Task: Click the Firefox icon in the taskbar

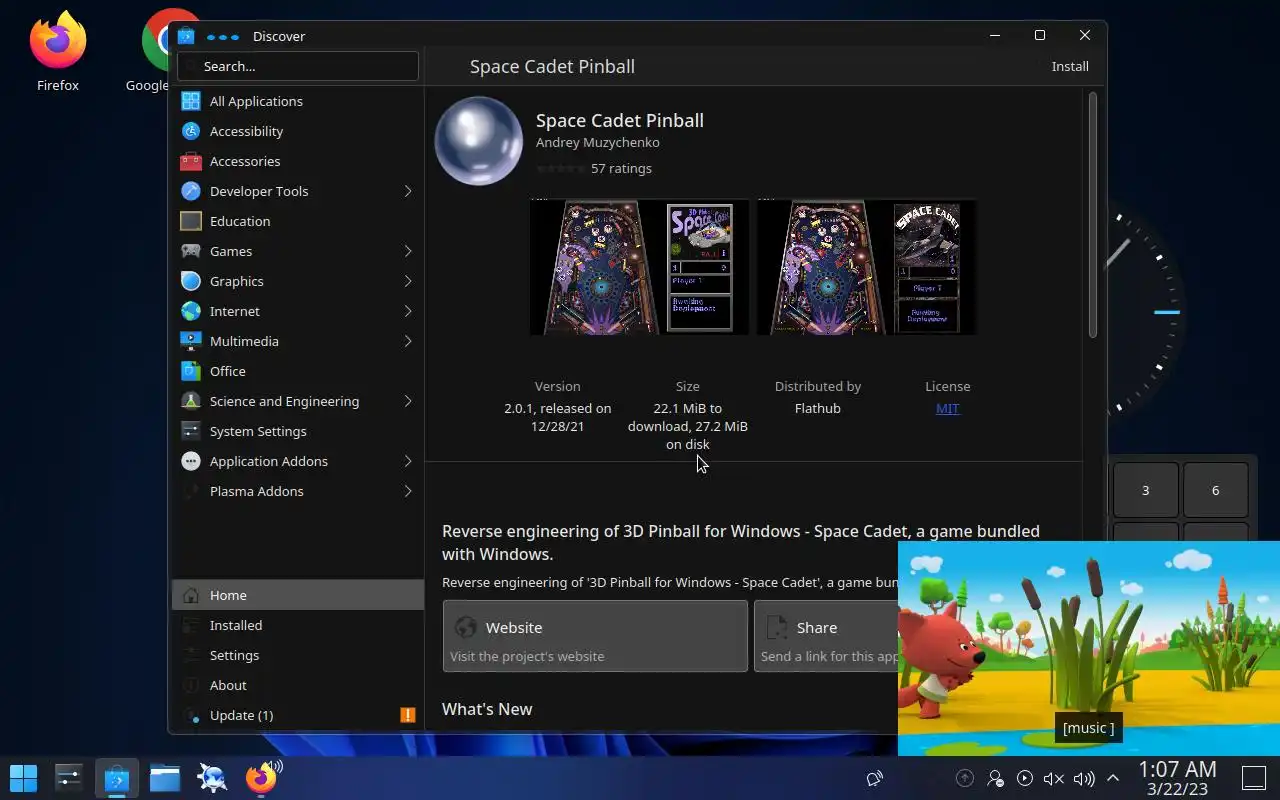Action: pyautogui.click(x=261, y=777)
